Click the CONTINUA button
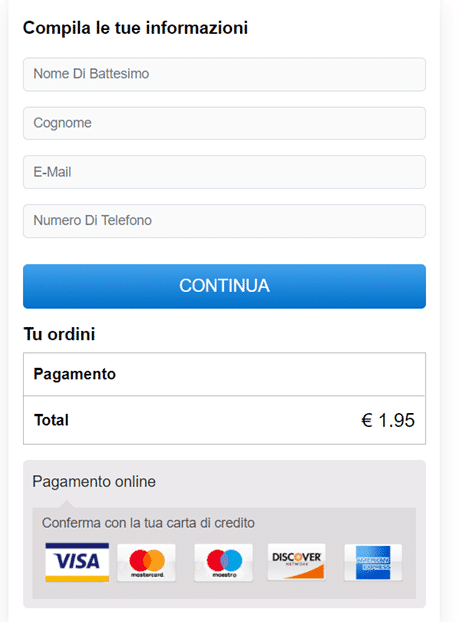459x622 pixels. [225, 286]
